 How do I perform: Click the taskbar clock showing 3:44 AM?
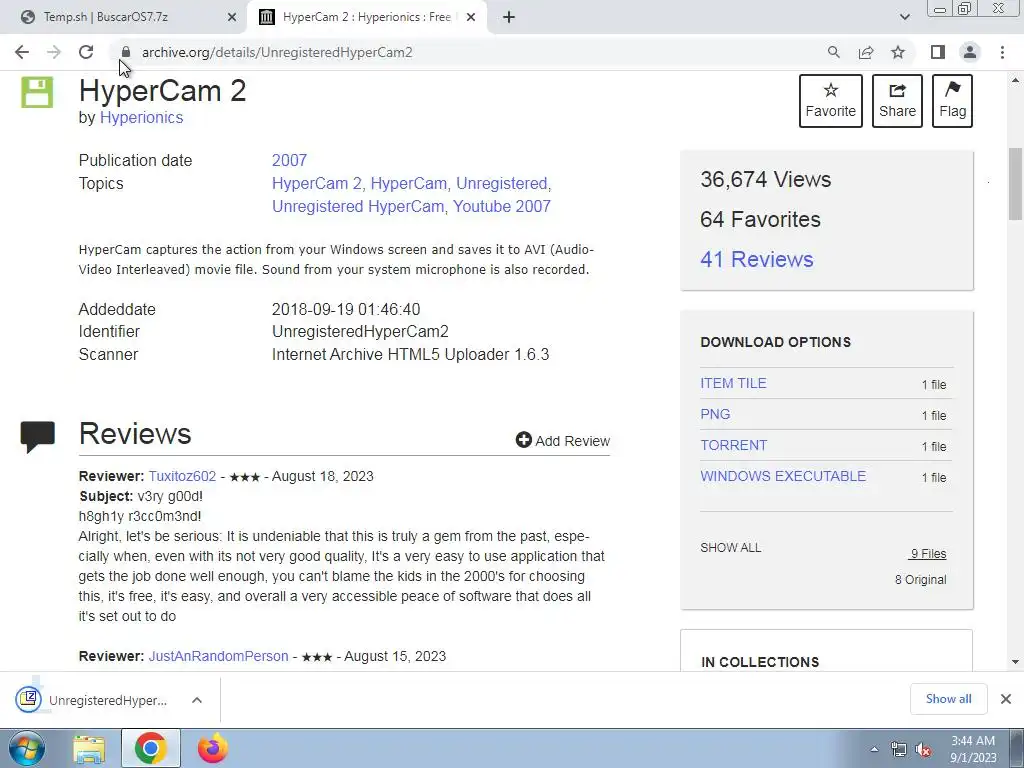point(973,749)
